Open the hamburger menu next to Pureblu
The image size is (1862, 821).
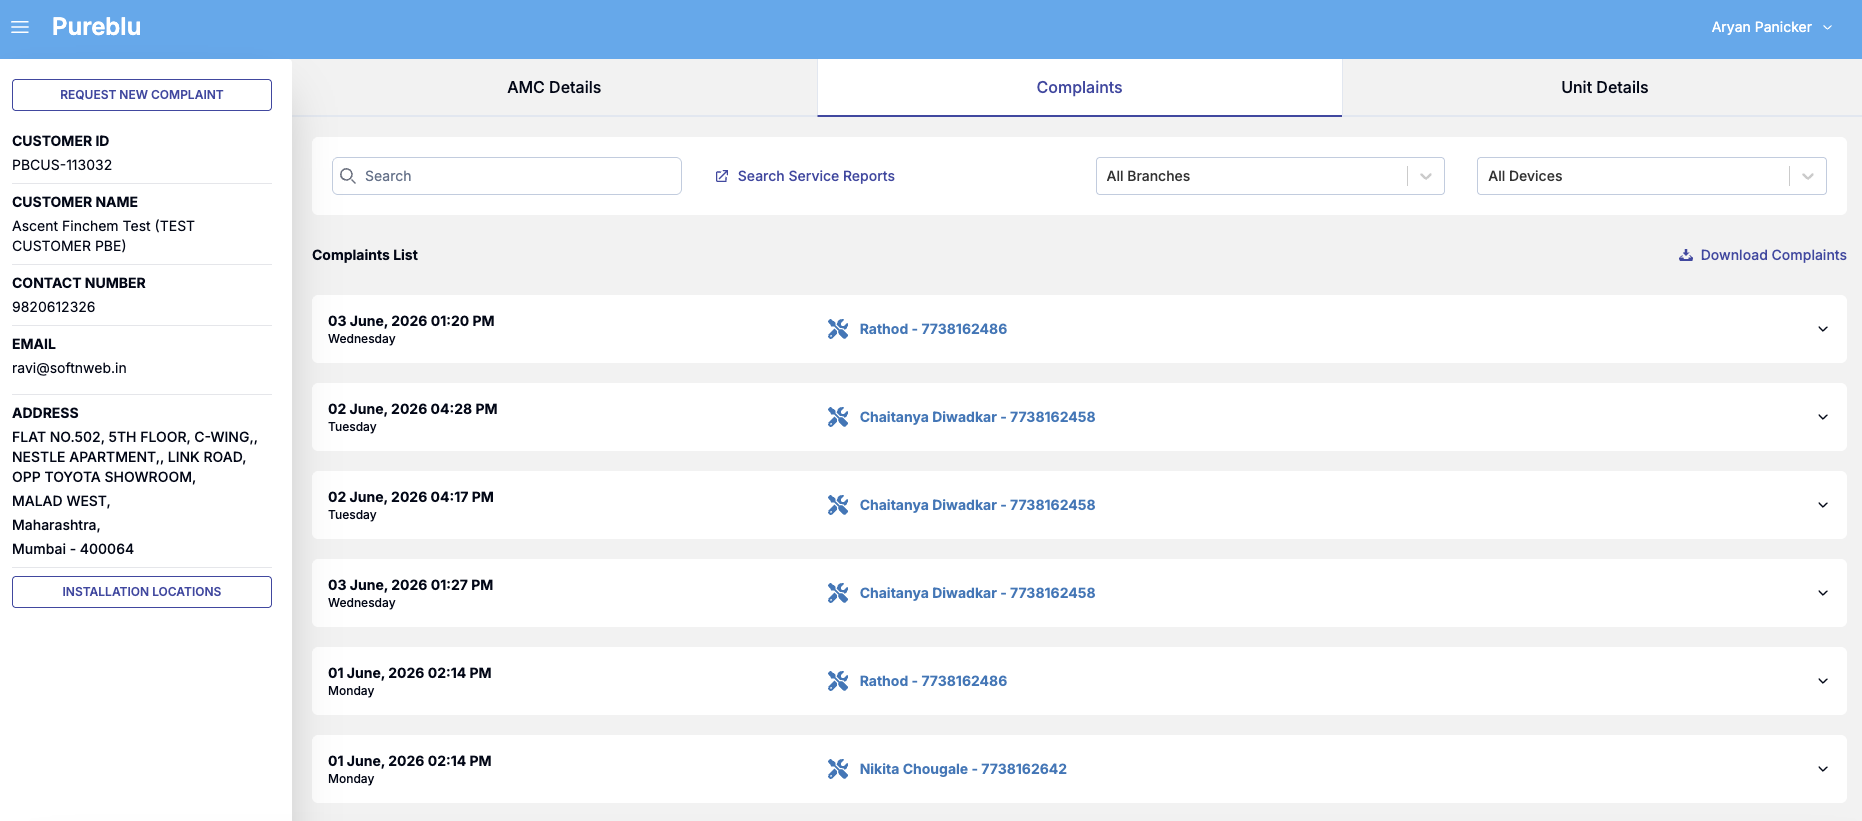20,27
